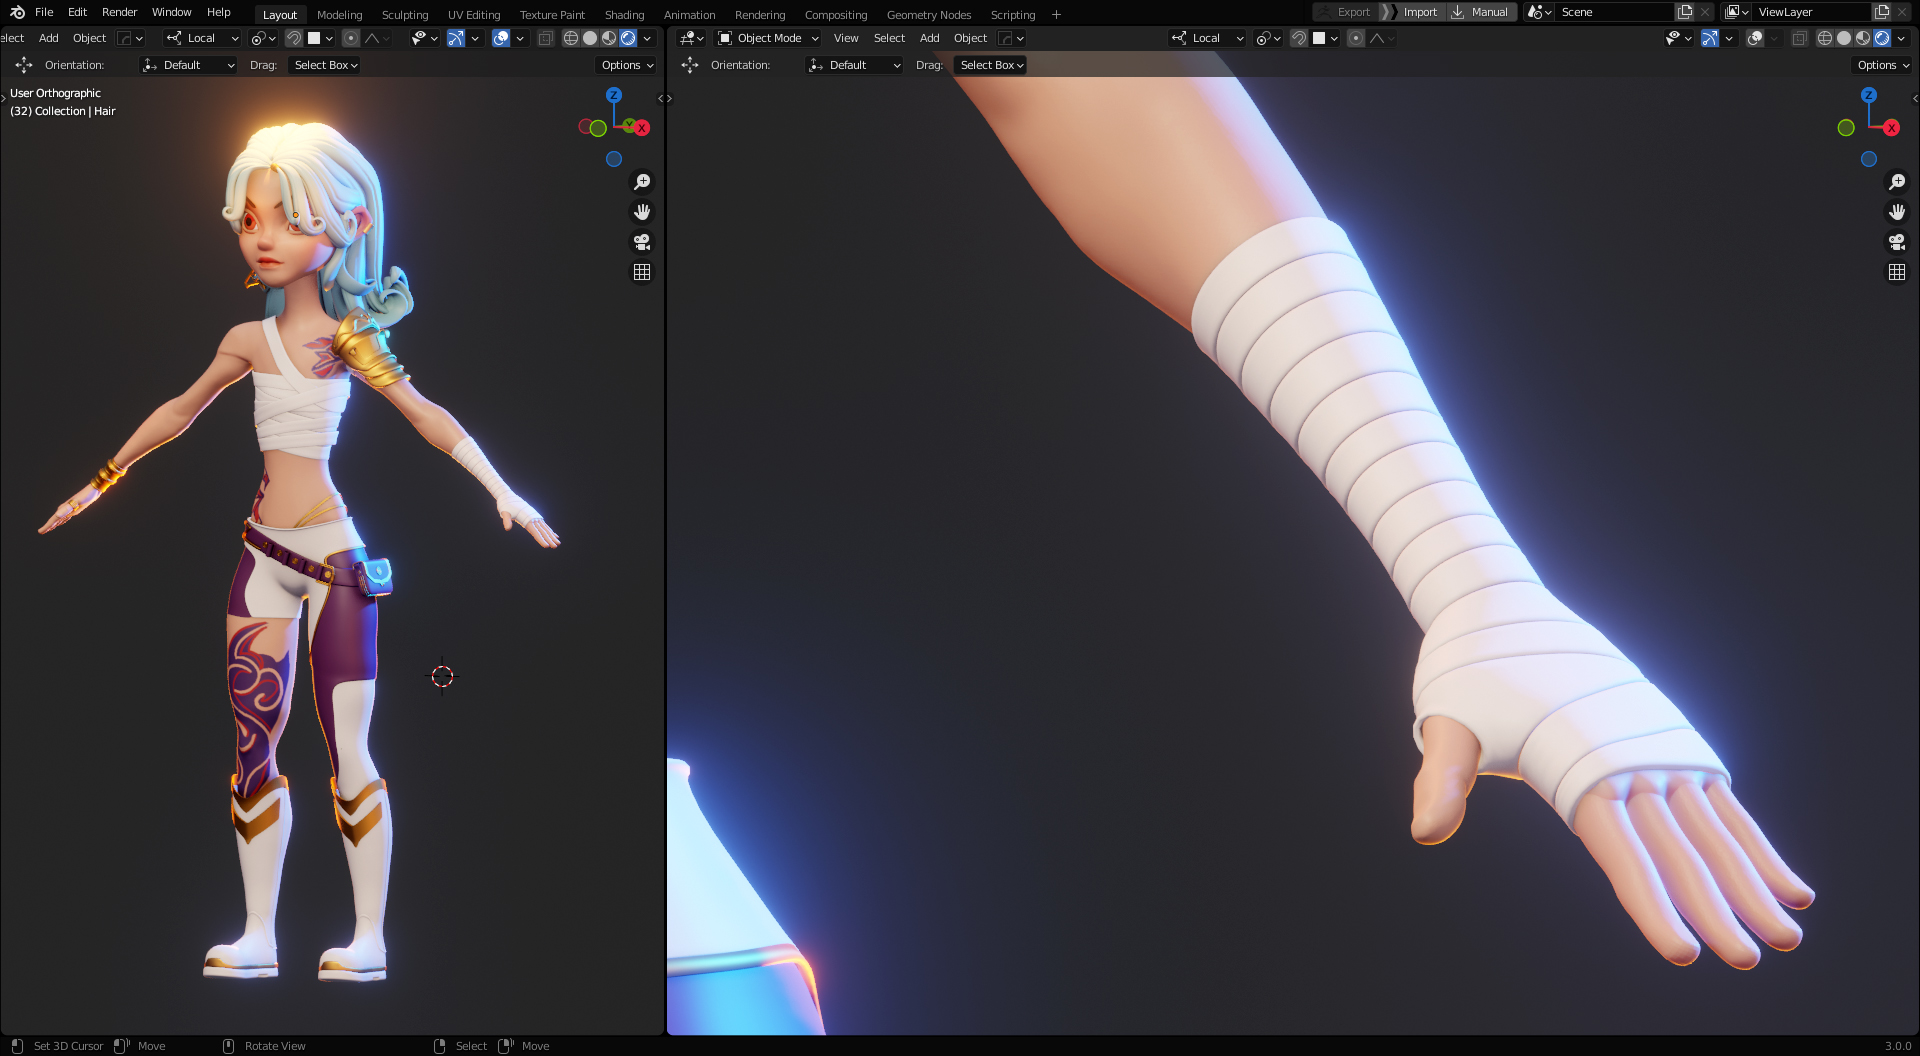1920x1056 pixels.
Task: Select wireframe shading in left viewport header
Action: [571, 38]
